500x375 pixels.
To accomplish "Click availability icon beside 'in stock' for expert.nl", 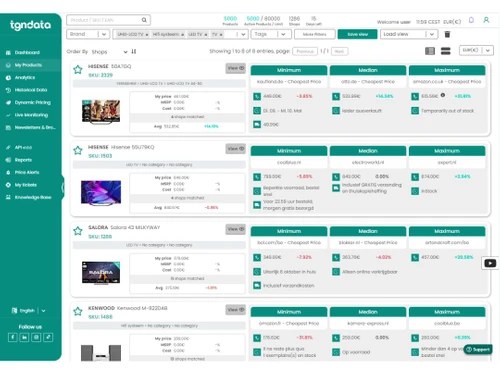I will point(415,191).
